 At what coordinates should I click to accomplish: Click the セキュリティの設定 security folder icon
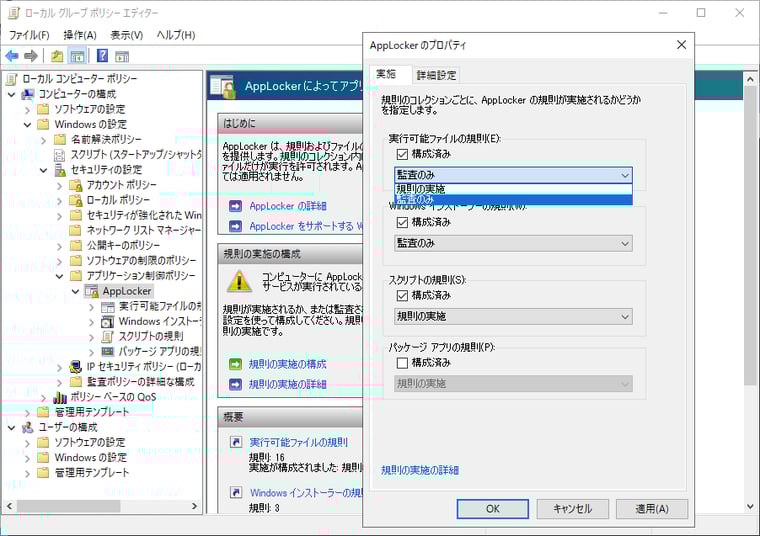coord(60,170)
